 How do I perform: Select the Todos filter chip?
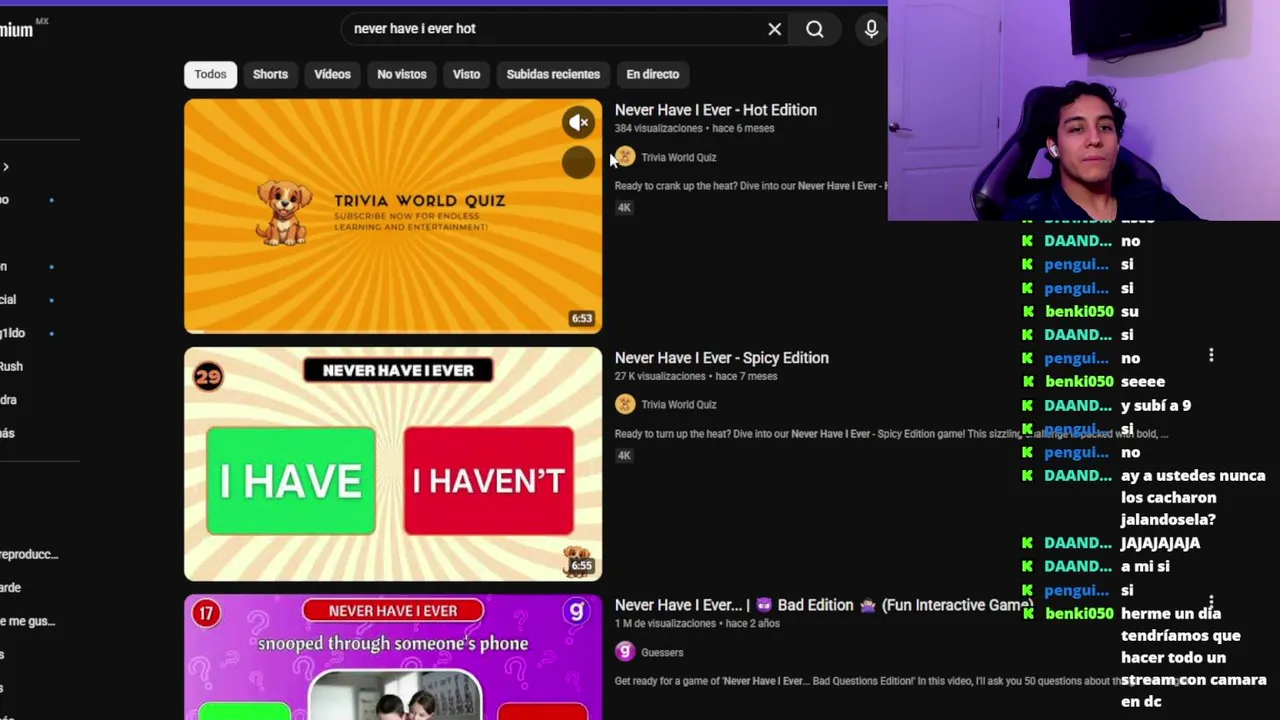click(x=210, y=74)
